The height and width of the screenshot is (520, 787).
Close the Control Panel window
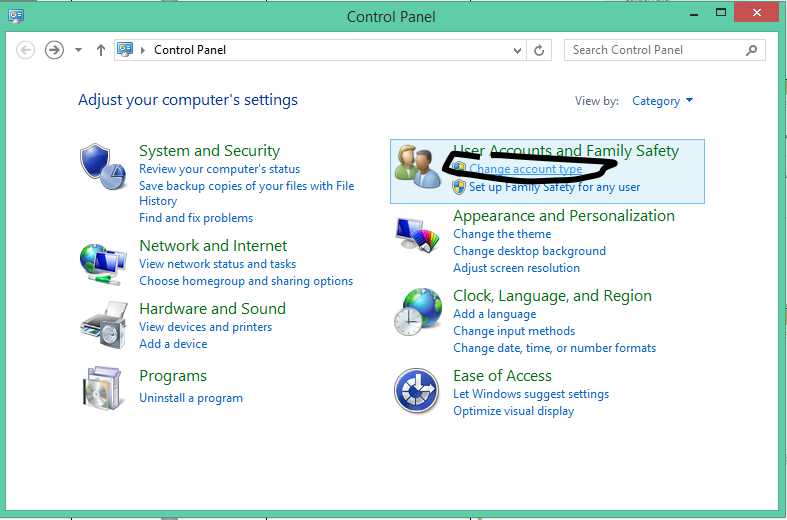(x=756, y=13)
